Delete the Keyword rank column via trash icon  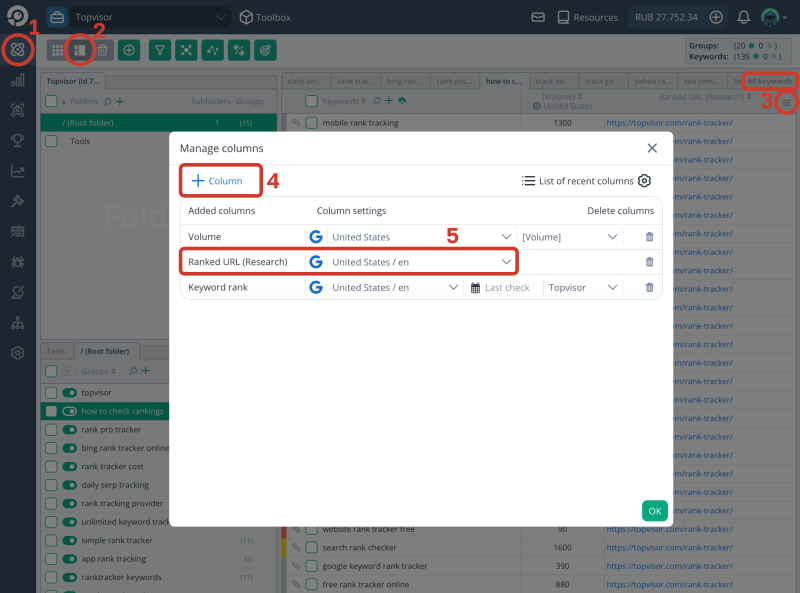[649, 287]
